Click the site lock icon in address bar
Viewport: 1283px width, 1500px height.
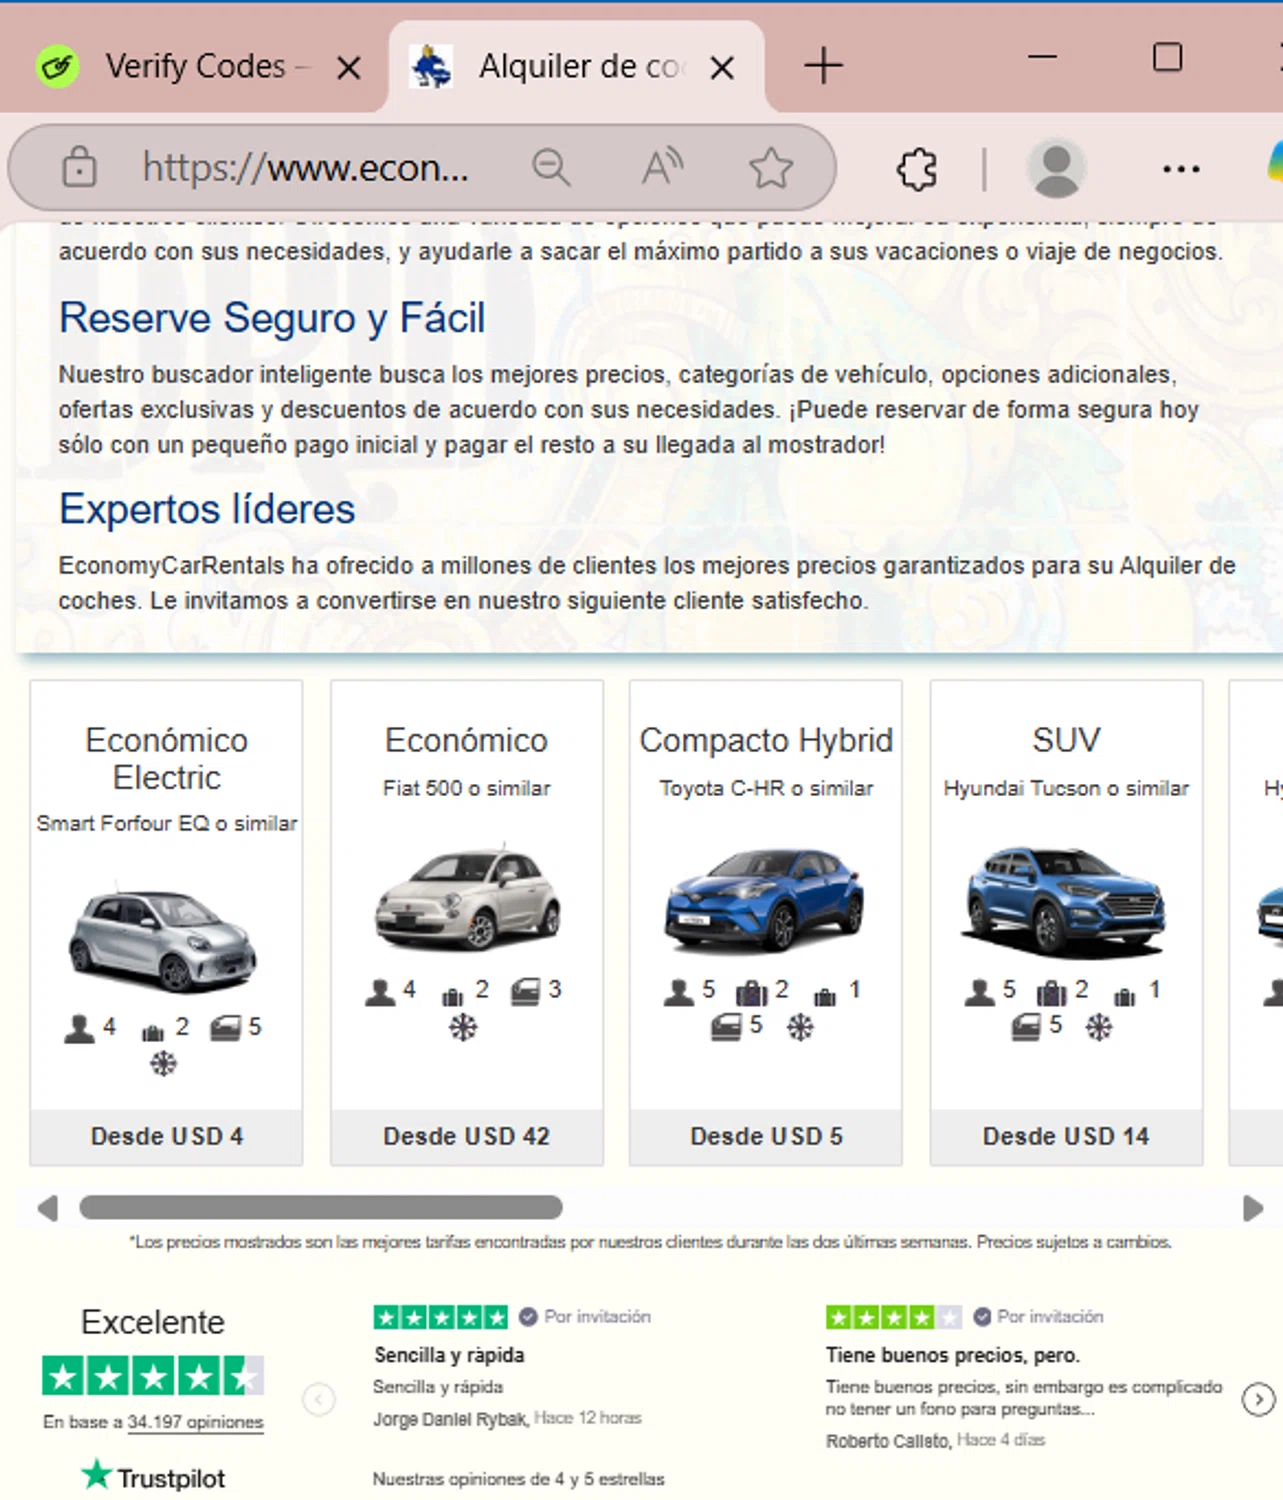pyautogui.click(x=79, y=167)
